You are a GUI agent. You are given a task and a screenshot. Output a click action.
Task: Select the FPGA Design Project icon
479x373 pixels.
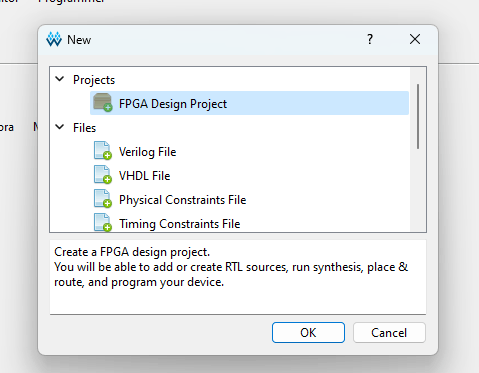pyautogui.click(x=102, y=103)
